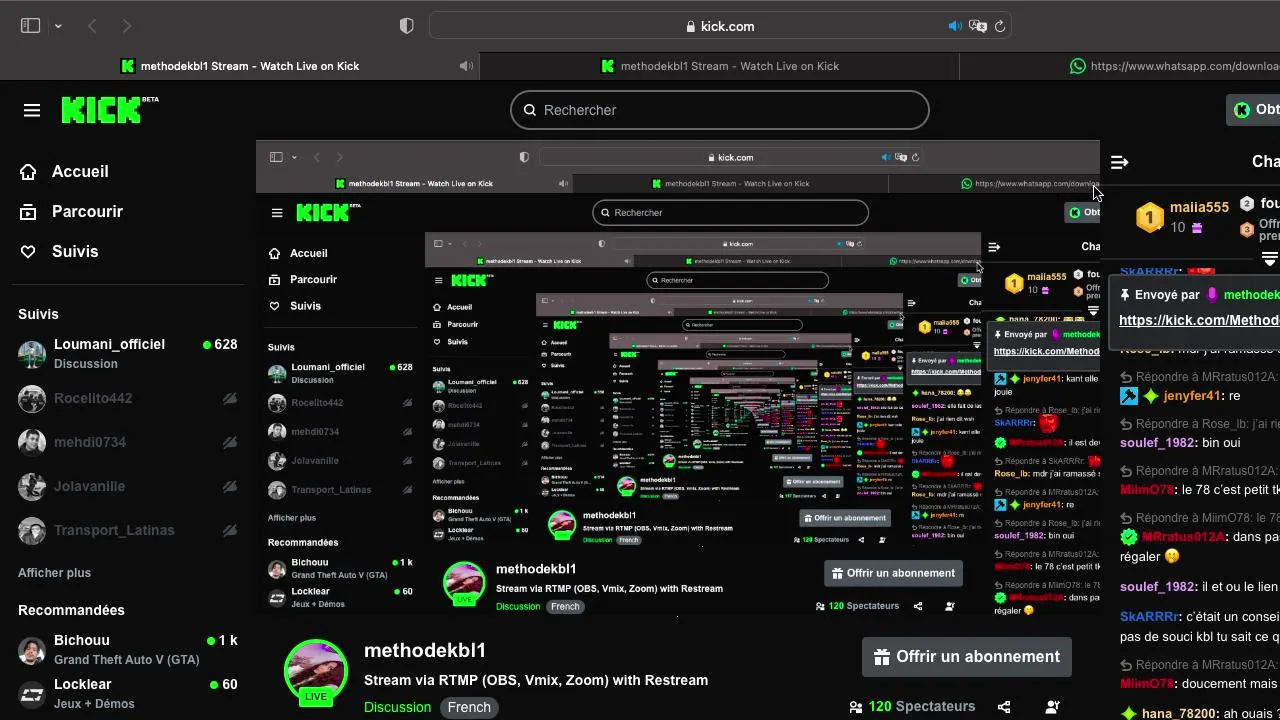The height and width of the screenshot is (720, 1280).
Task: Click the green verified badge beside MRratus012A in the main chat panel
Action: (x=1129, y=537)
